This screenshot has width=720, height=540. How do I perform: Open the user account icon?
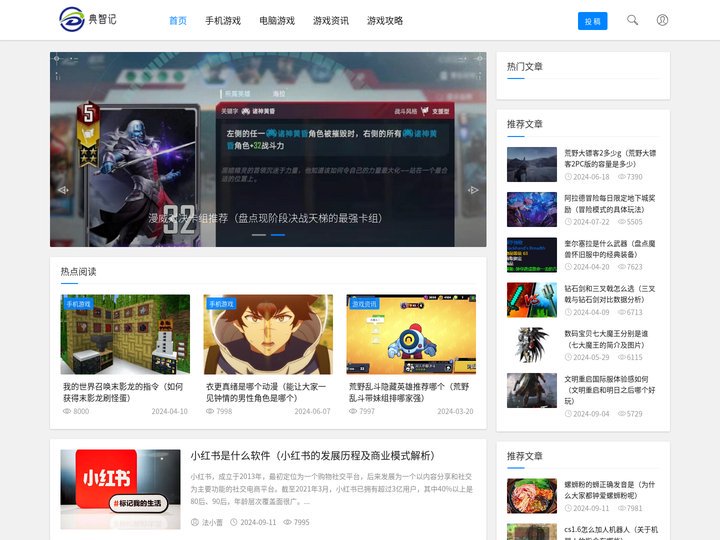coord(662,20)
